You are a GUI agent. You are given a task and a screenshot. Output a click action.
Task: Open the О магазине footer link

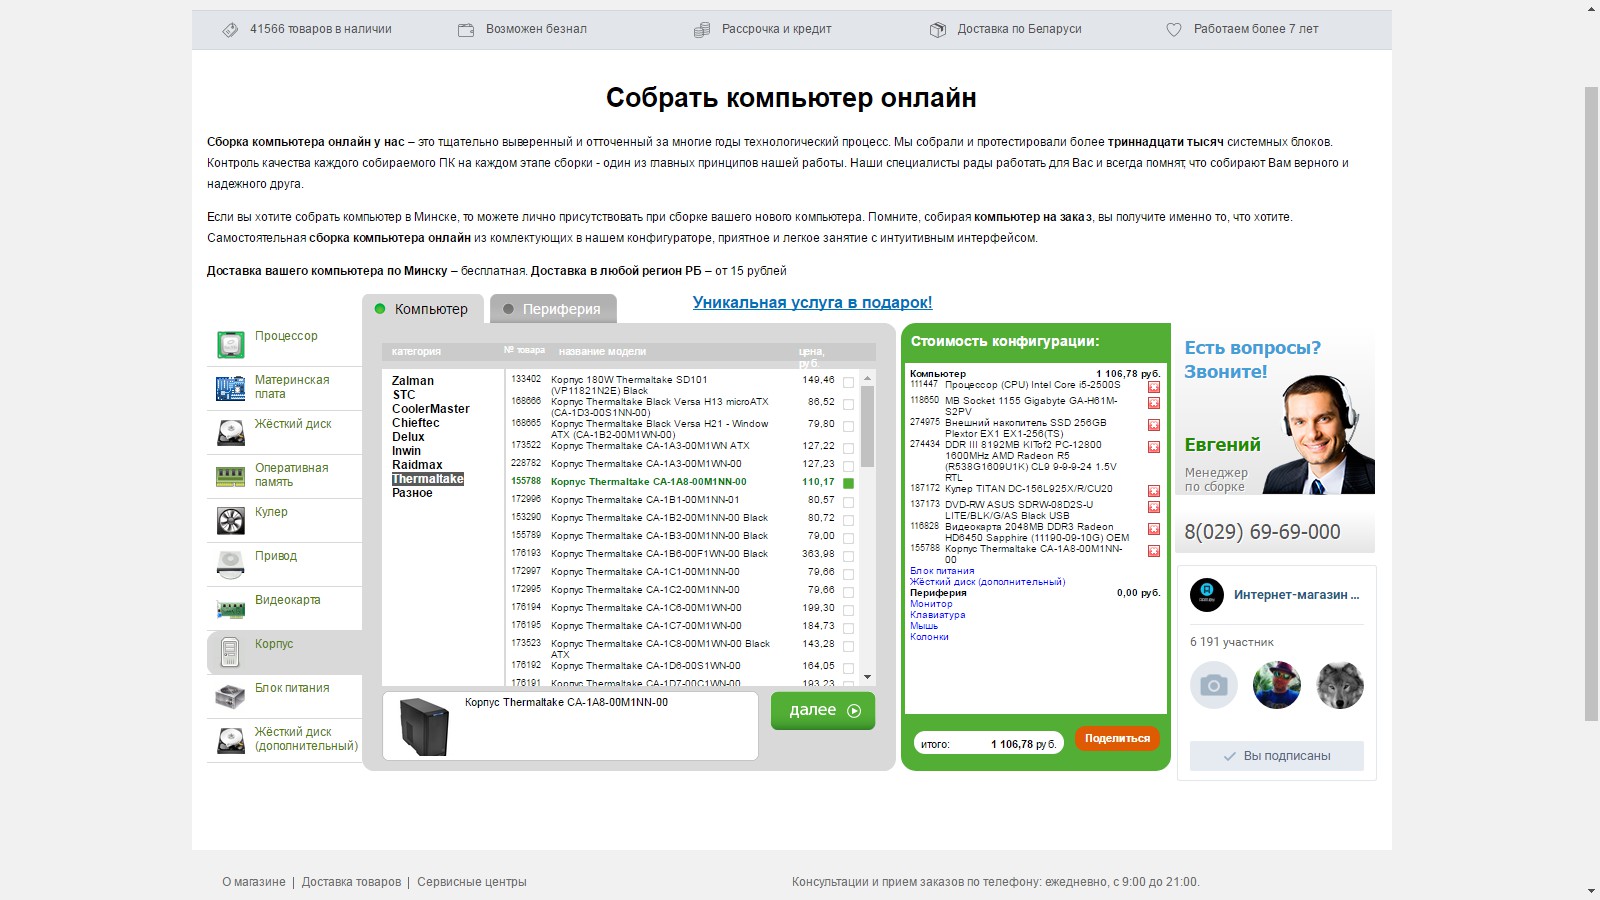(254, 882)
